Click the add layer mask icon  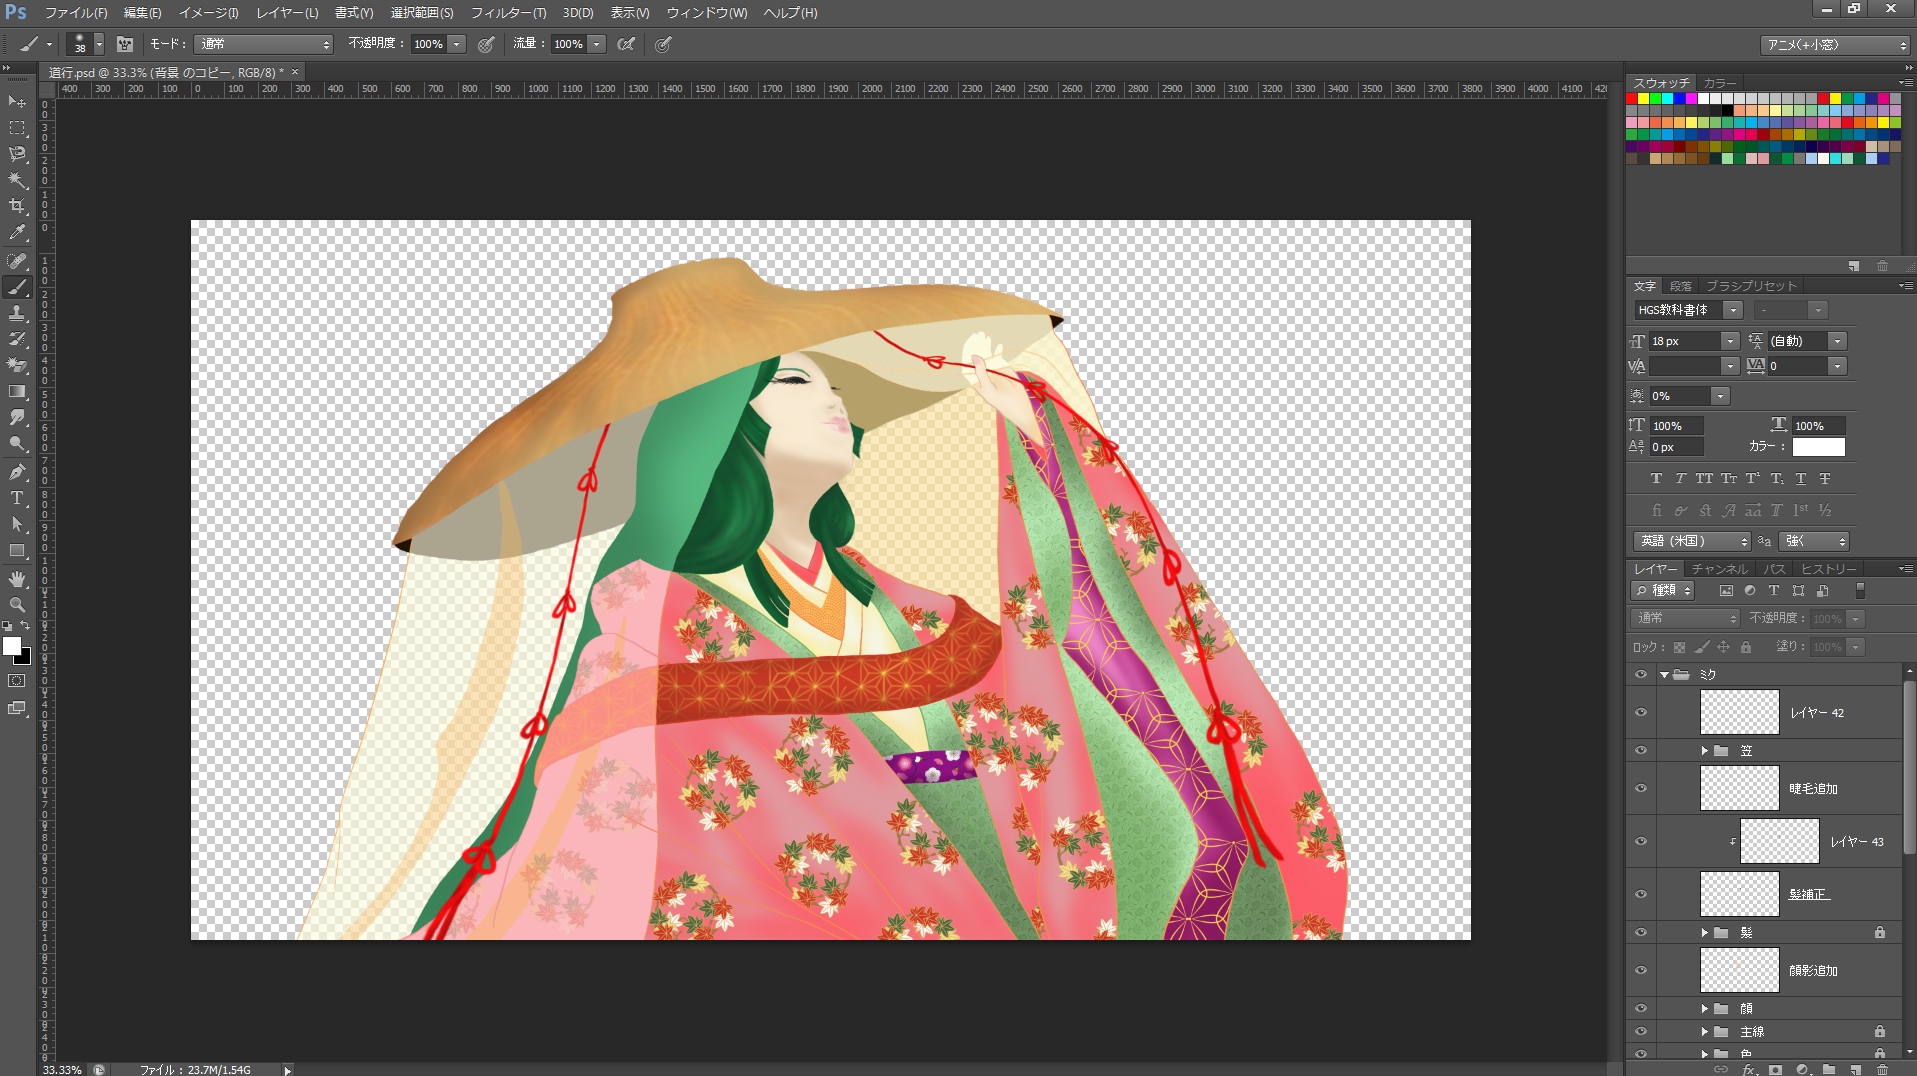point(1776,1069)
